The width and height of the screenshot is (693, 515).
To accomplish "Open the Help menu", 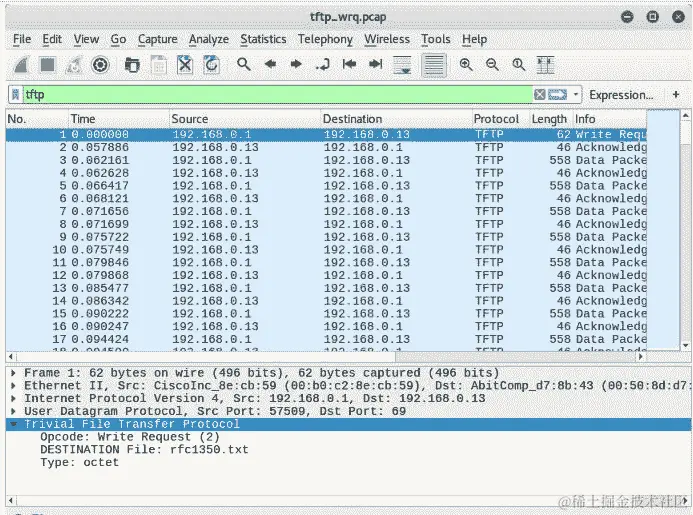I will [474, 39].
